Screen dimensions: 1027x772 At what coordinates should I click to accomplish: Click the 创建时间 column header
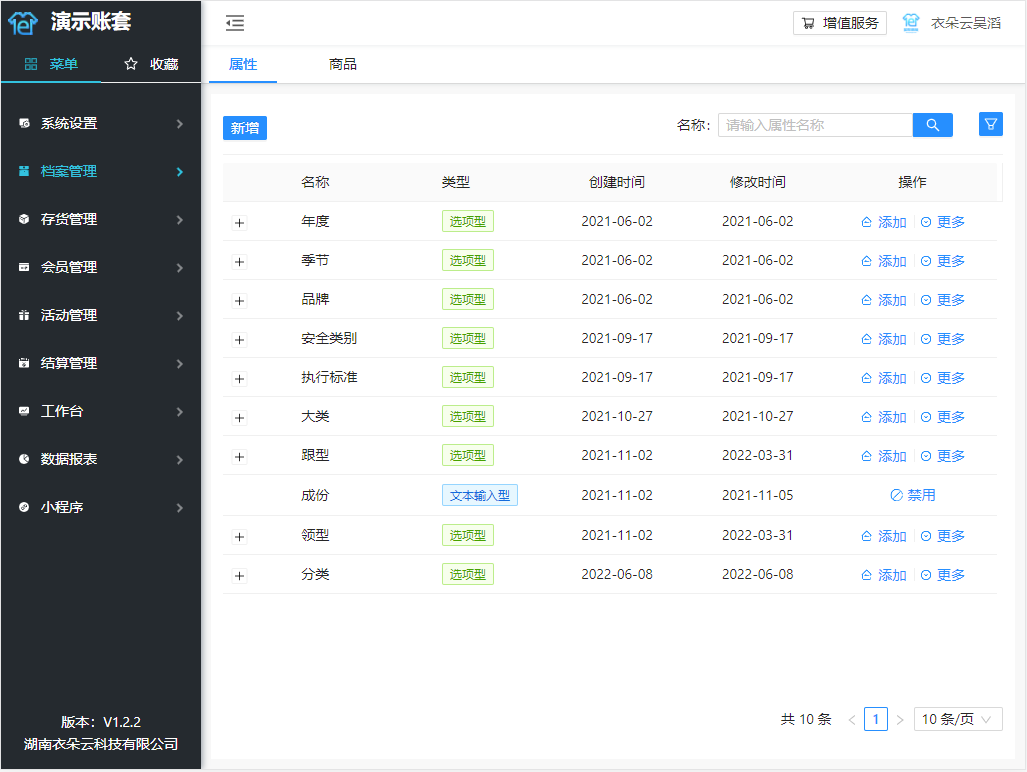(x=617, y=182)
